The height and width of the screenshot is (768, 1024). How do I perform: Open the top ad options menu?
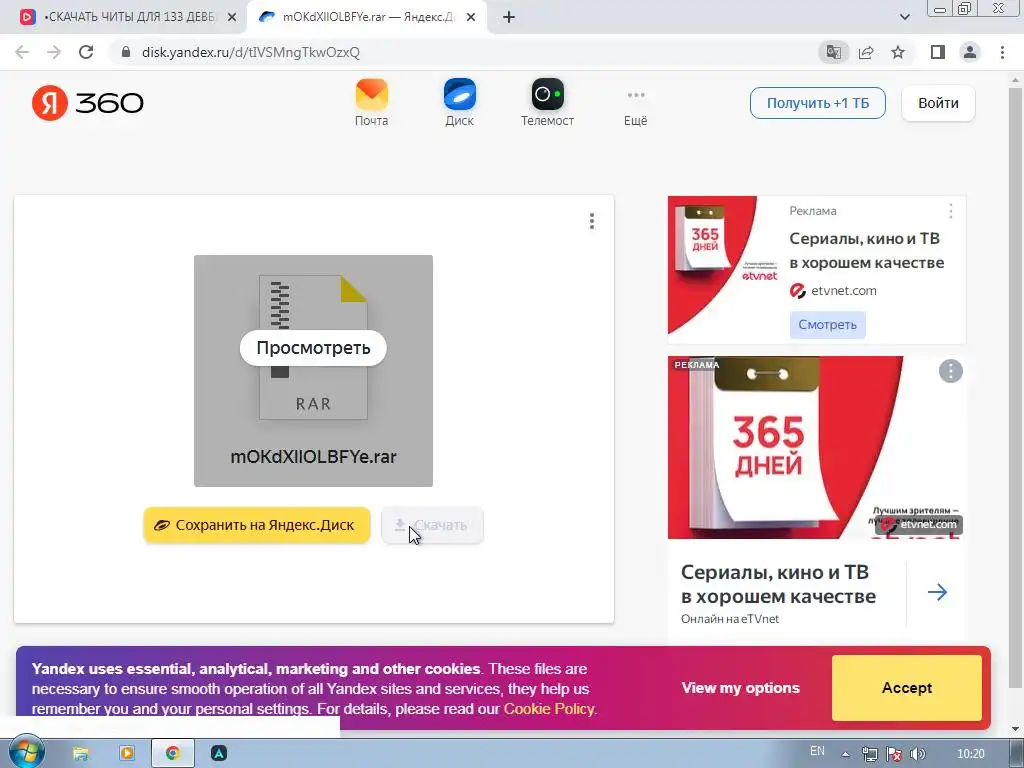pyautogui.click(x=951, y=211)
